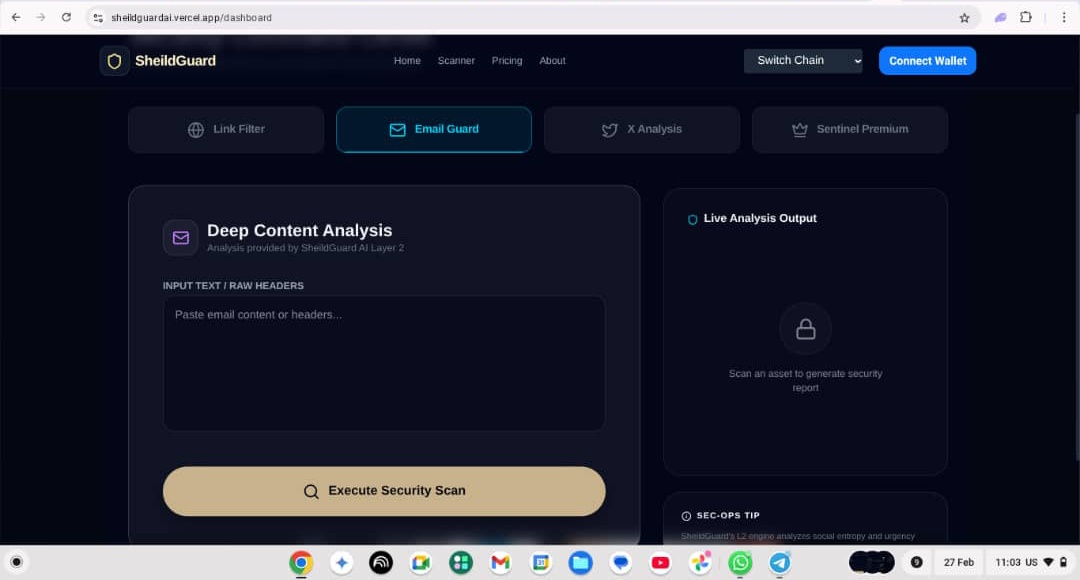Open the X Analysis tab
The width and height of the screenshot is (1080, 580).
642,130
